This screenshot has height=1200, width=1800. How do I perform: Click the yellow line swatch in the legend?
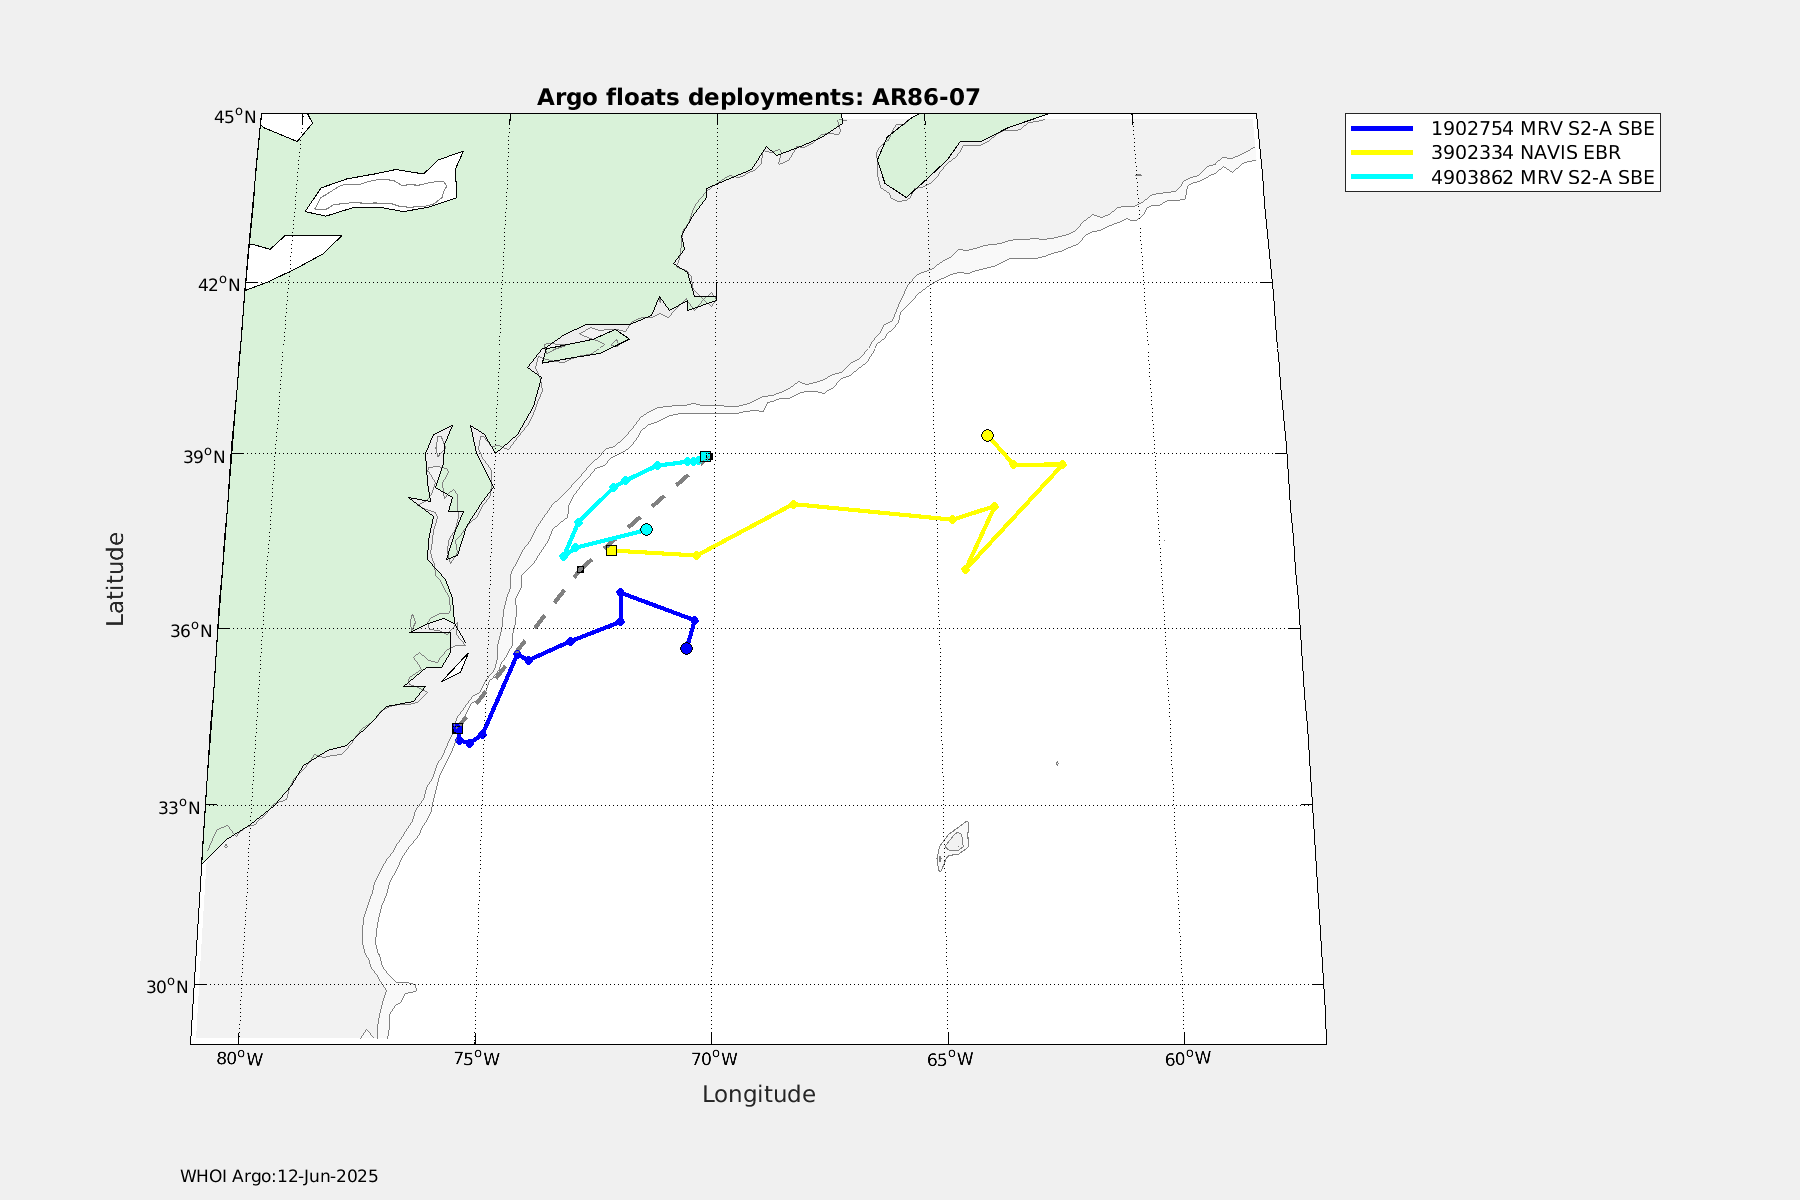coord(1382,153)
